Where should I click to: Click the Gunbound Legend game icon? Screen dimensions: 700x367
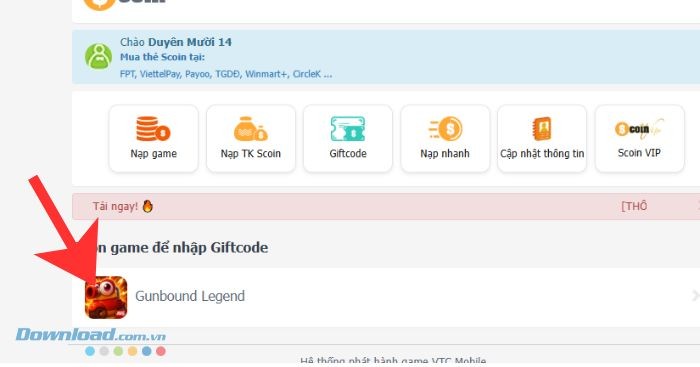coord(106,297)
